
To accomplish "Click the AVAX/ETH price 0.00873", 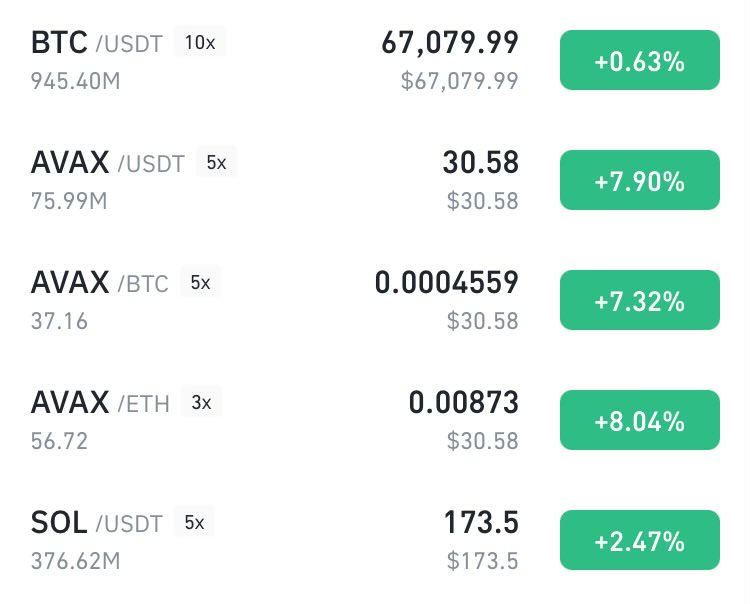I will click(x=463, y=403).
